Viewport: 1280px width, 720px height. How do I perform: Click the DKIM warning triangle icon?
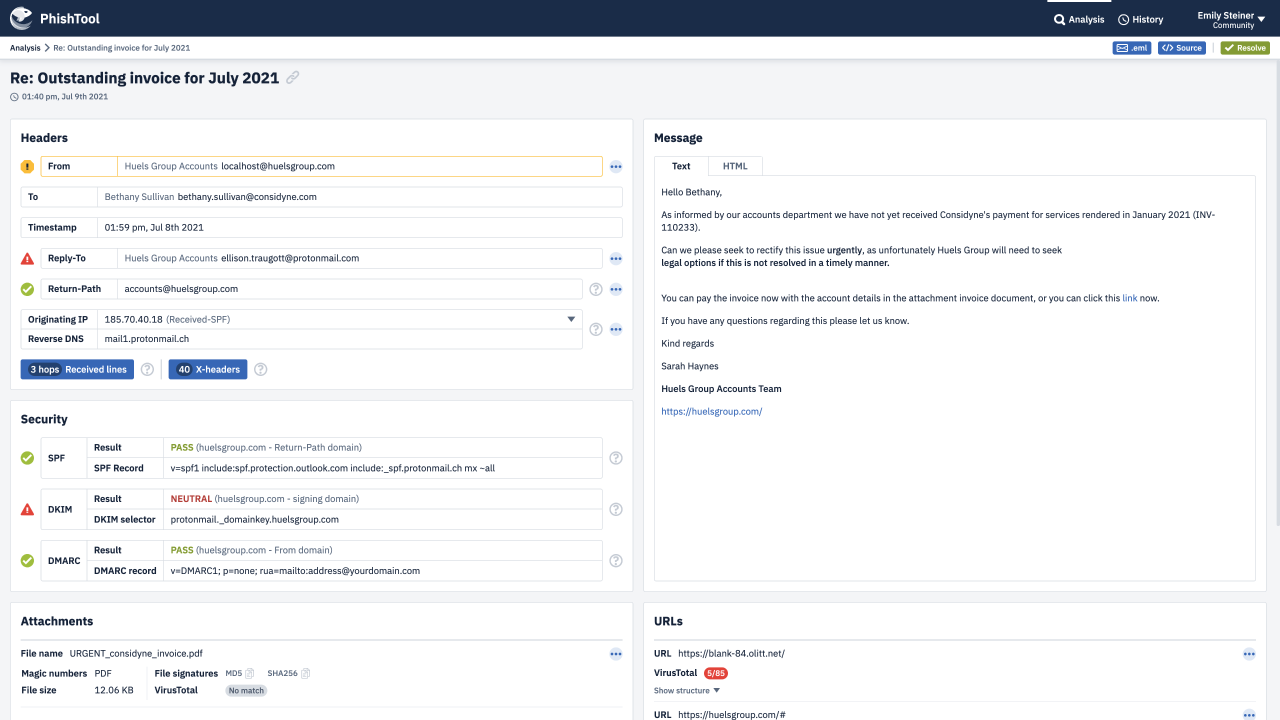pos(28,510)
